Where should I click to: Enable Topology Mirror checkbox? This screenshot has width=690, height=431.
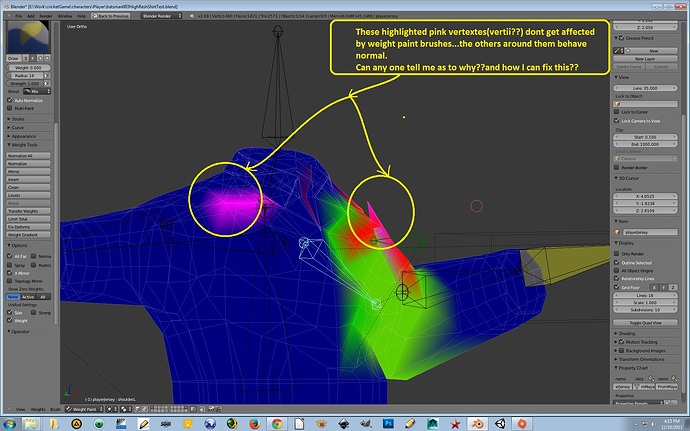[x=10, y=281]
